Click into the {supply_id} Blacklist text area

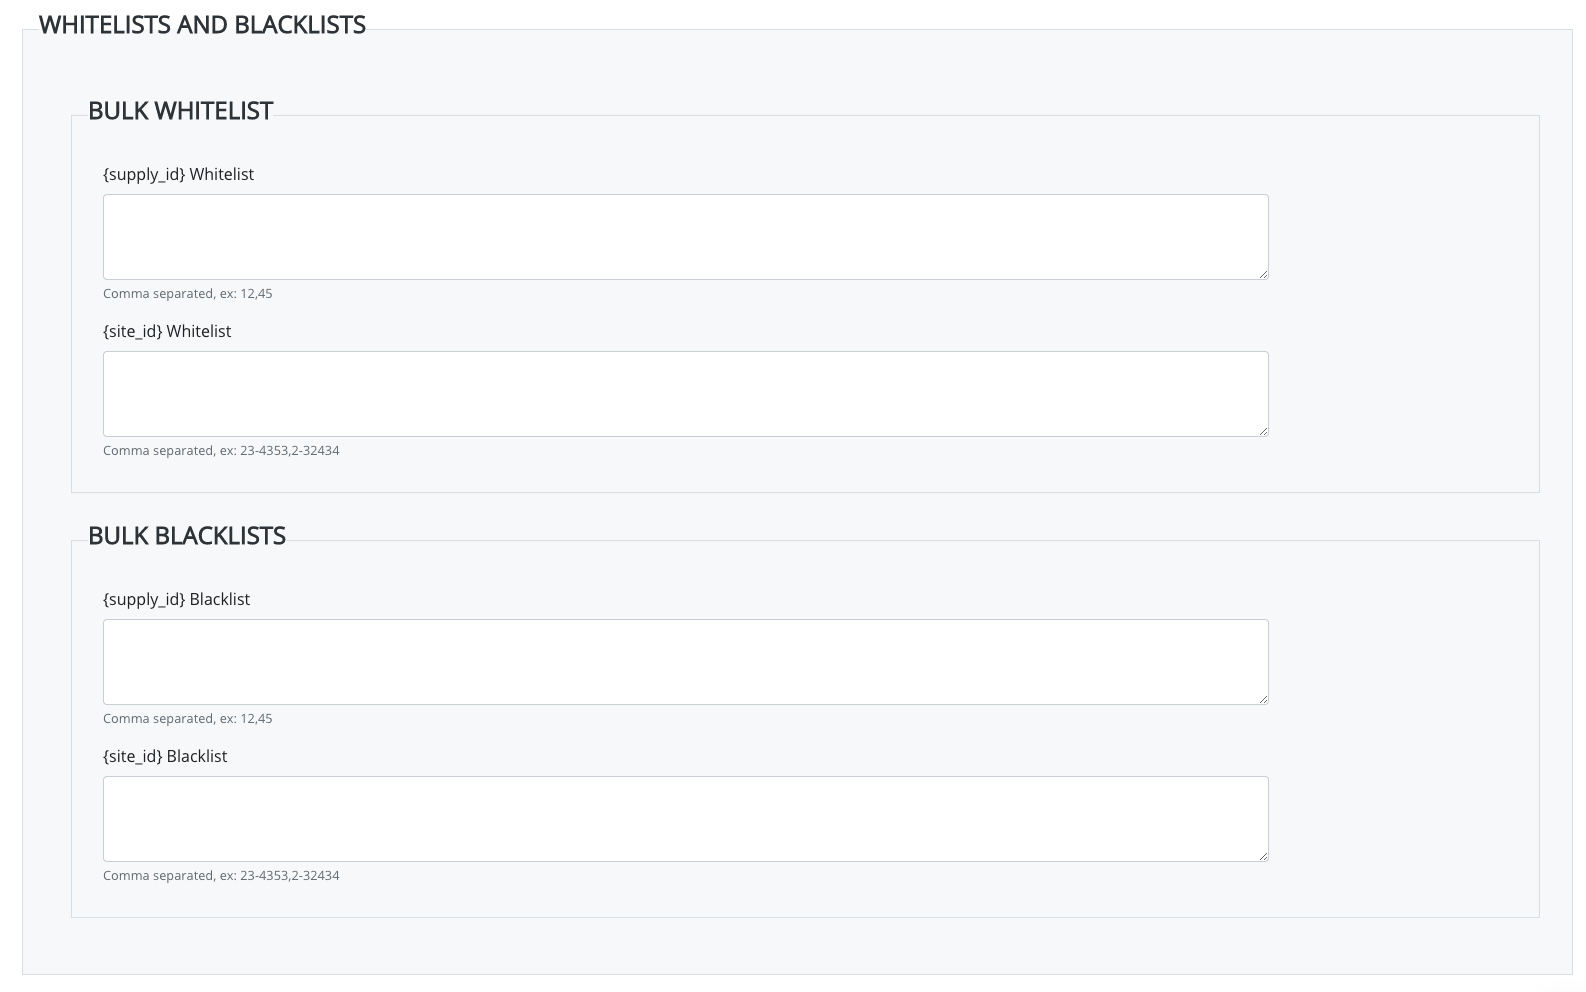coord(685,662)
